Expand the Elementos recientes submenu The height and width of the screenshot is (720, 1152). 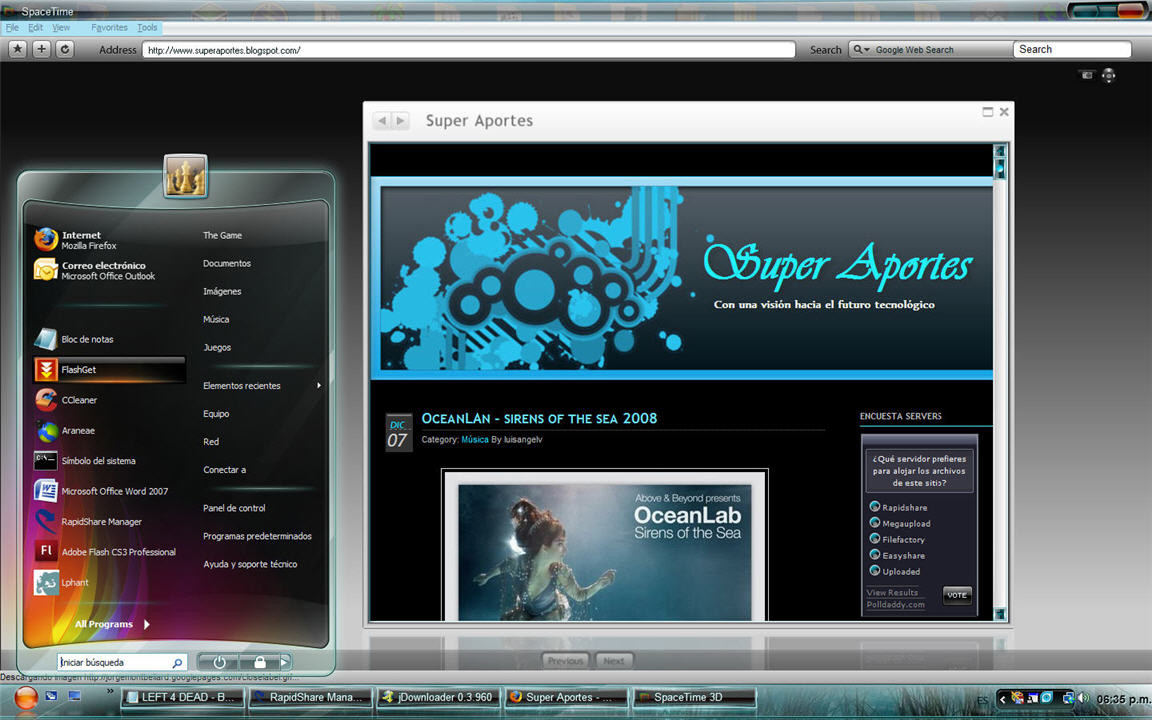pos(262,385)
